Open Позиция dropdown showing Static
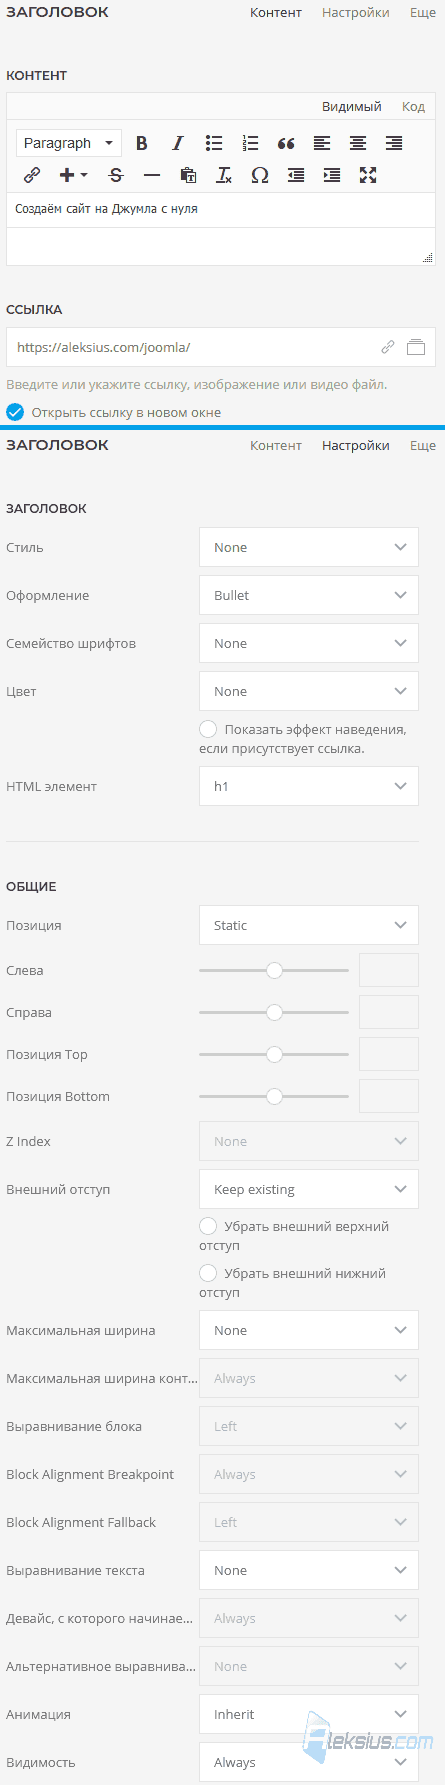The height and width of the screenshot is (1785, 445). tap(309, 925)
